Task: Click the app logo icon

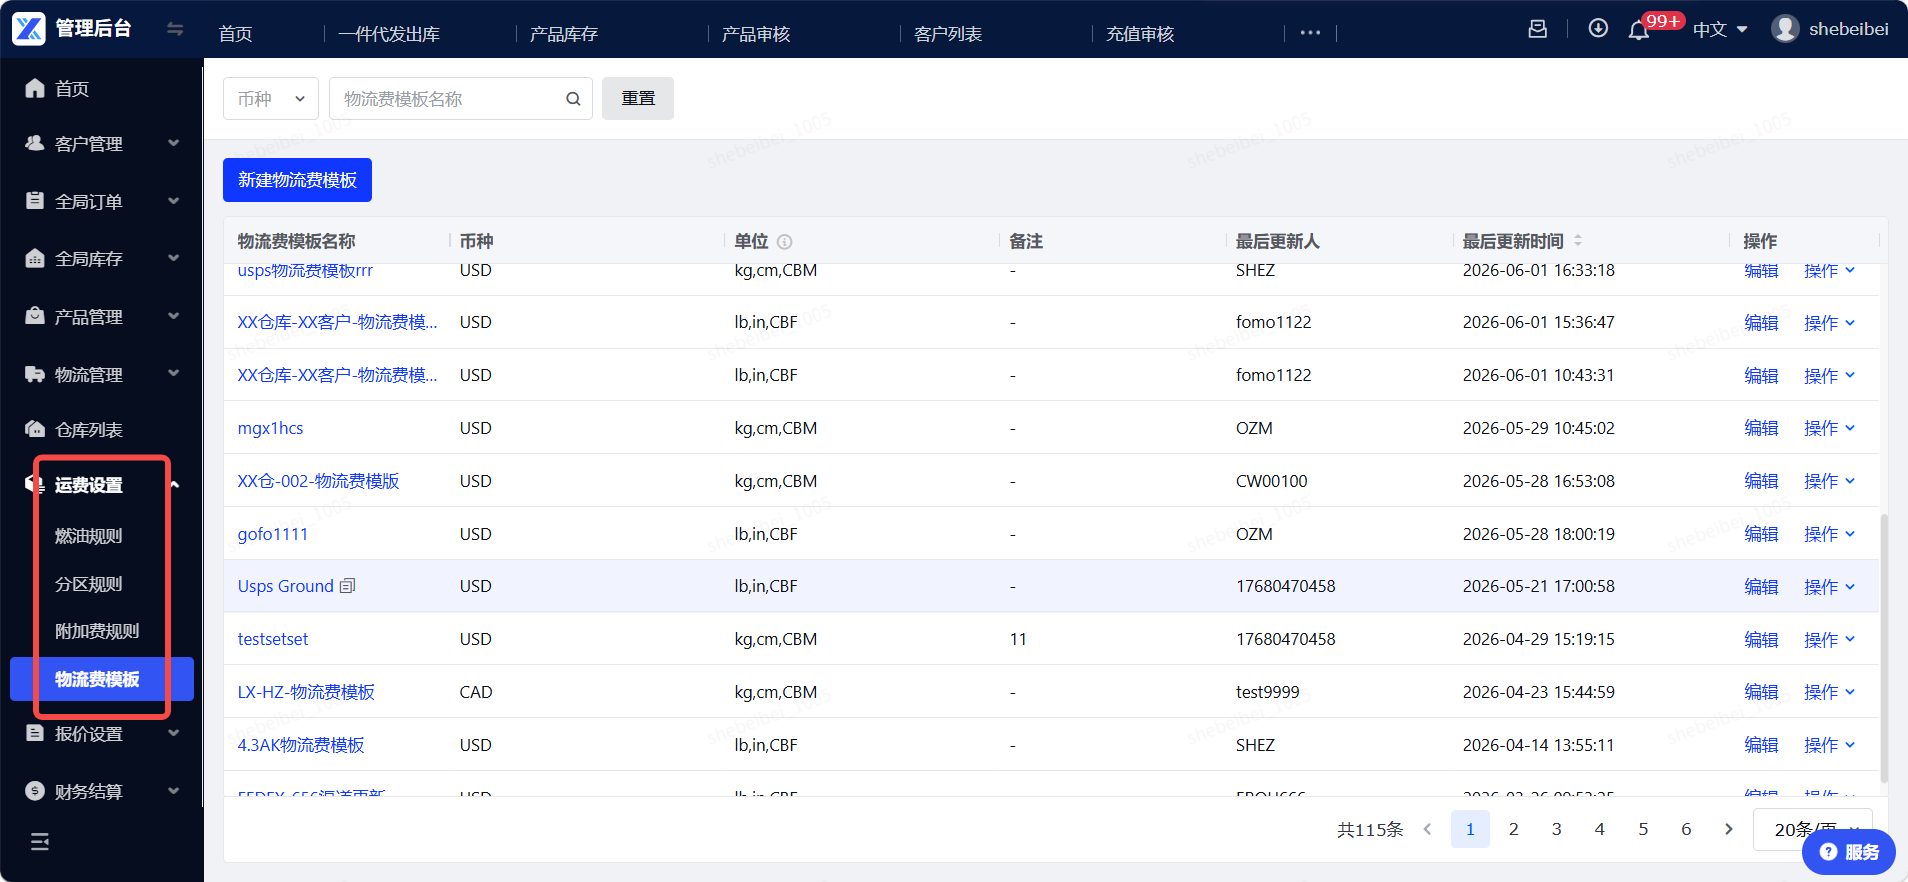Action: 29,28
